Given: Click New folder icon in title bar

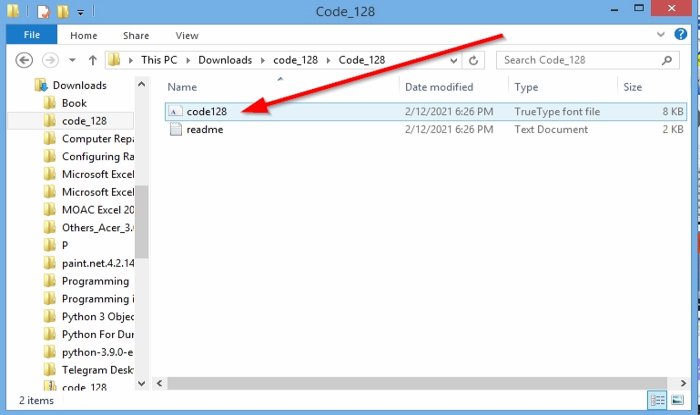Looking at the screenshot, I should (62, 11).
